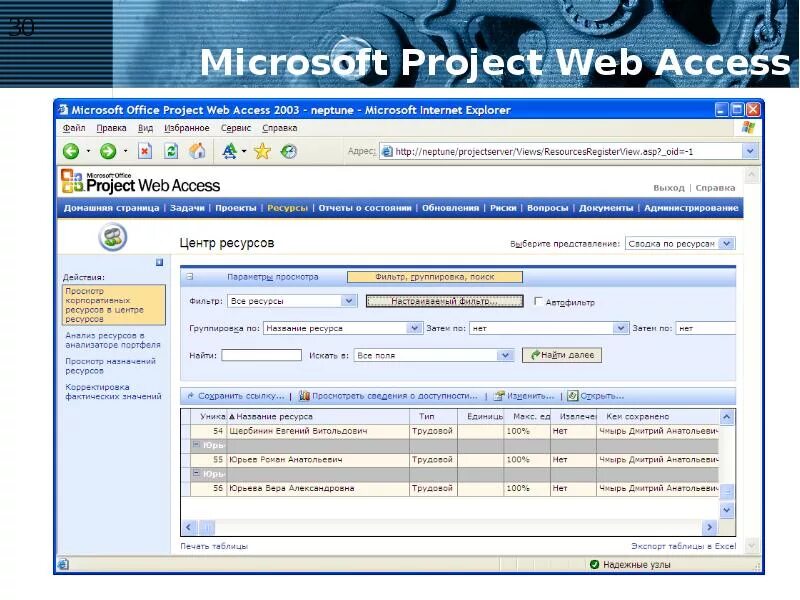Select the Ресурсы navigation tab
The height and width of the screenshot is (600, 800).
(287, 208)
